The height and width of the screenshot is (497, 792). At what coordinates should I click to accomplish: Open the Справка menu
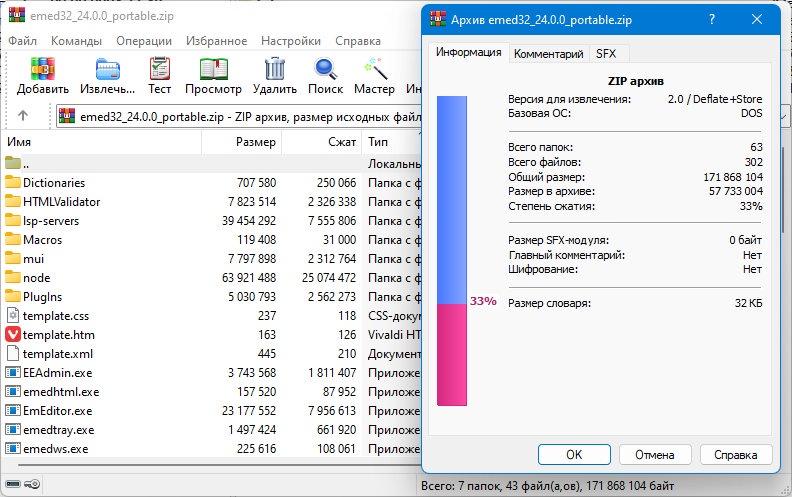click(x=358, y=41)
